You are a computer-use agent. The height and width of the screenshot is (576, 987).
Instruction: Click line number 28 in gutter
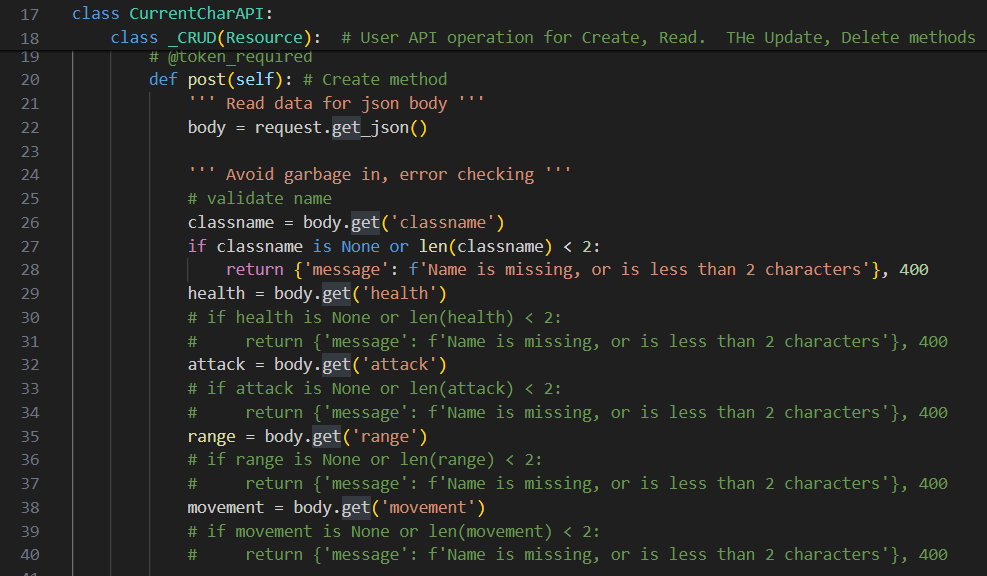30,270
